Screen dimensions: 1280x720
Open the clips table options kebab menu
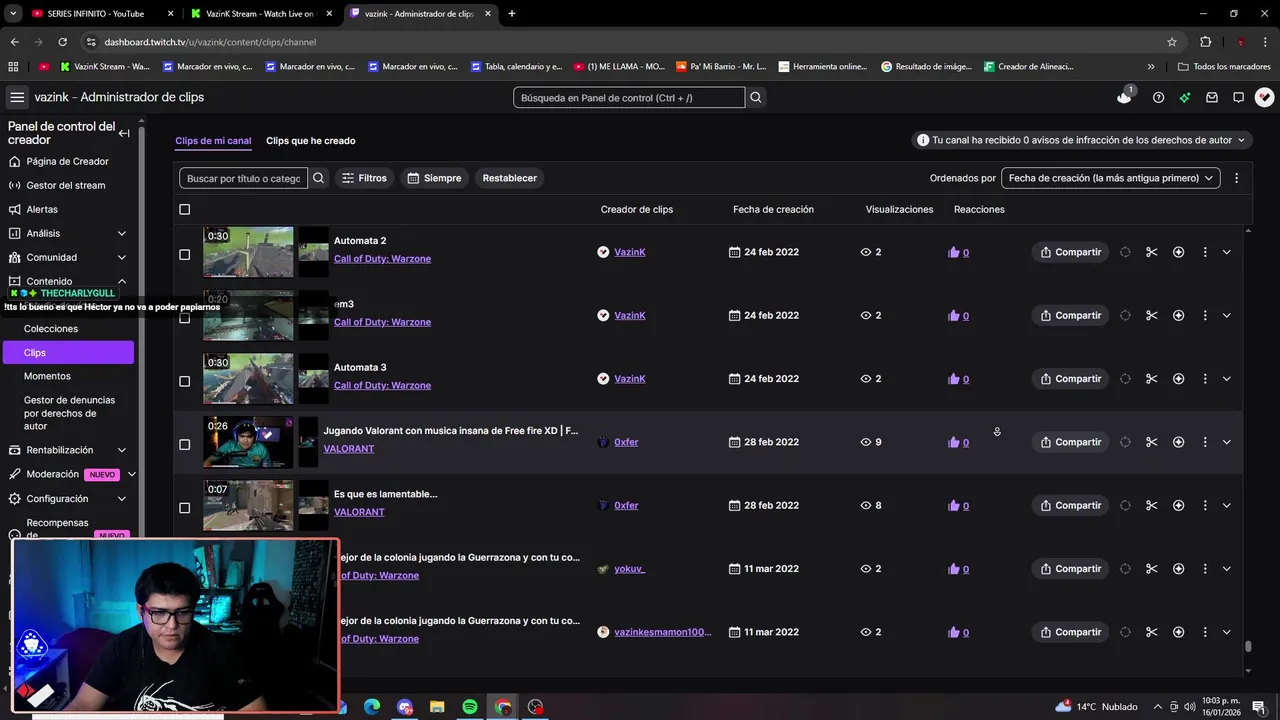(x=1236, y=178)
